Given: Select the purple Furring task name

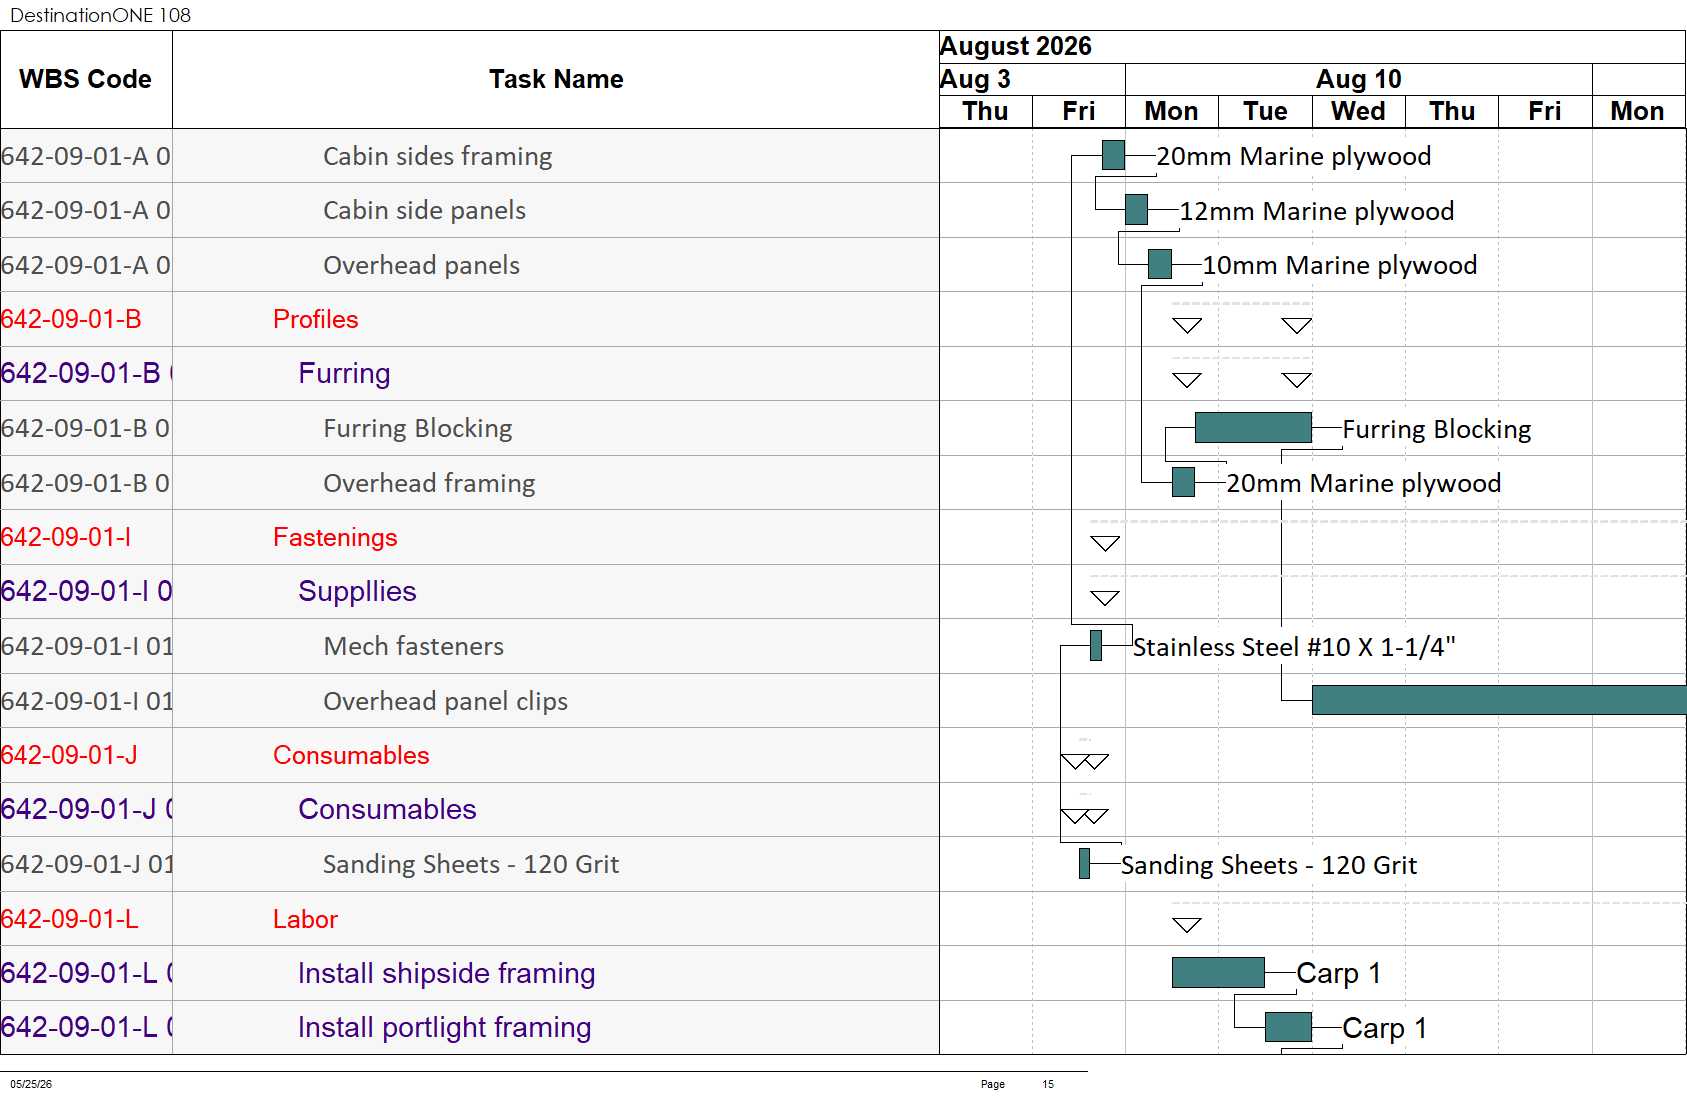Looking at the screenshot, I should (x=344, y=373).
